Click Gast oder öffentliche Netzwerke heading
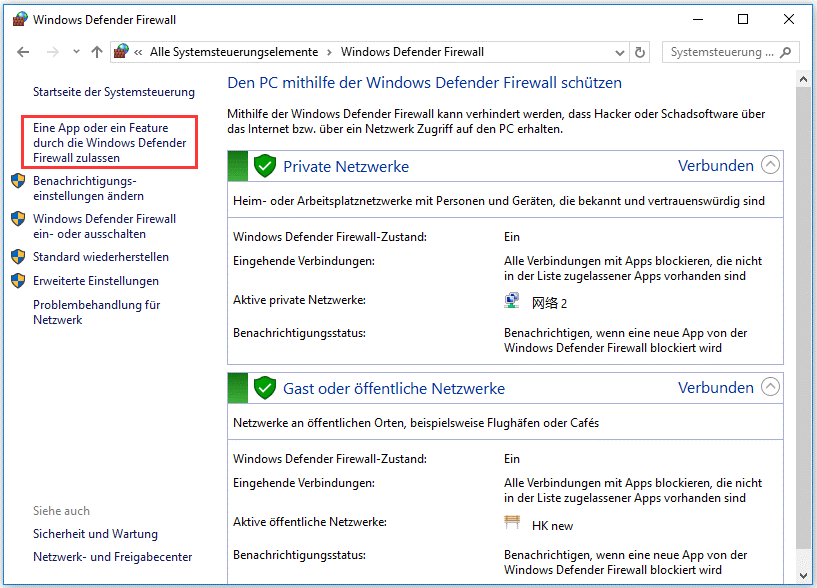 click(394, 388)
